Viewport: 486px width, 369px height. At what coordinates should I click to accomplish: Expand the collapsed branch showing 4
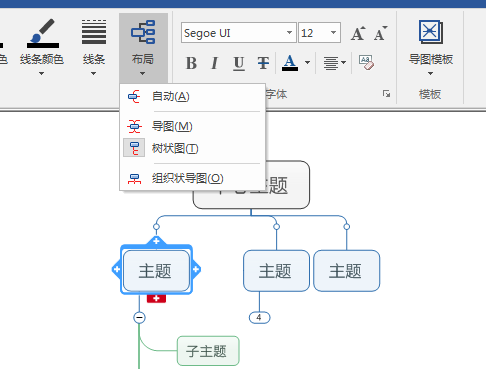coord(259,317)
